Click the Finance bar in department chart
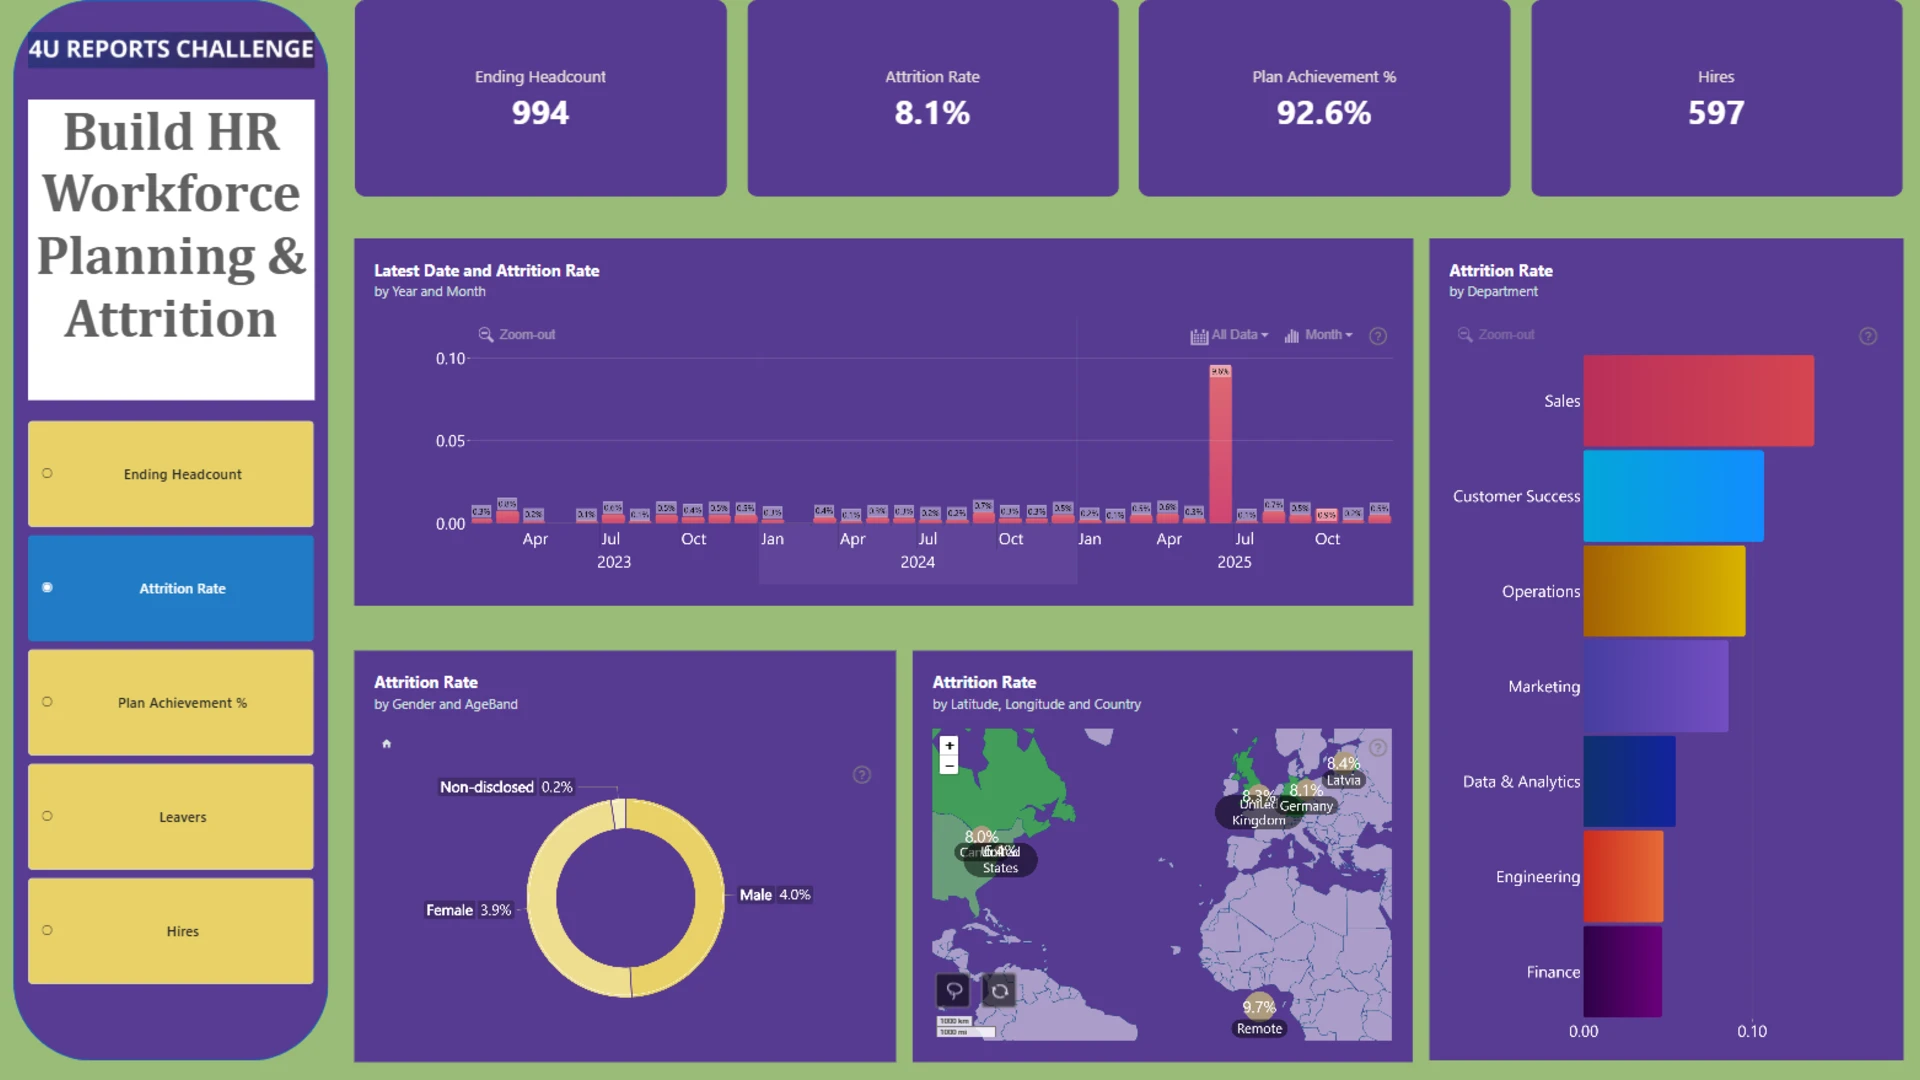The width and height of the screenshot is (1920, 1080). coord(1622,971)
